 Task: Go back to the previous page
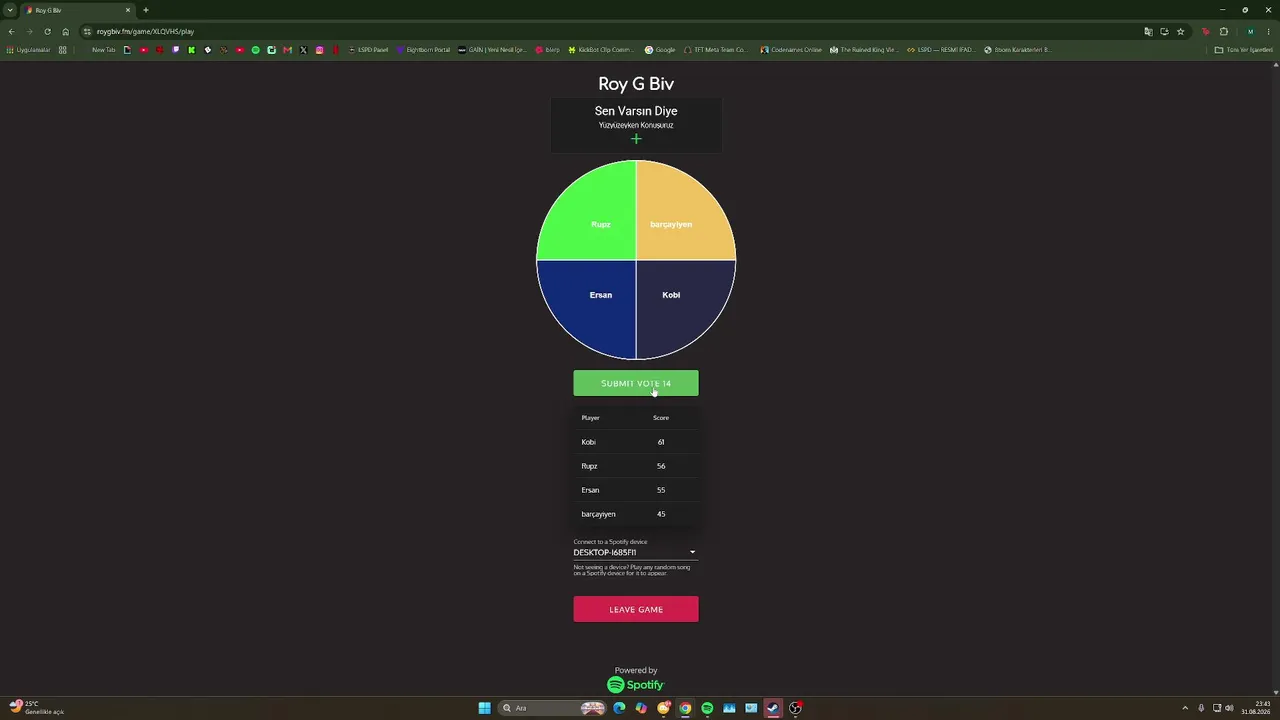[11, 31]
